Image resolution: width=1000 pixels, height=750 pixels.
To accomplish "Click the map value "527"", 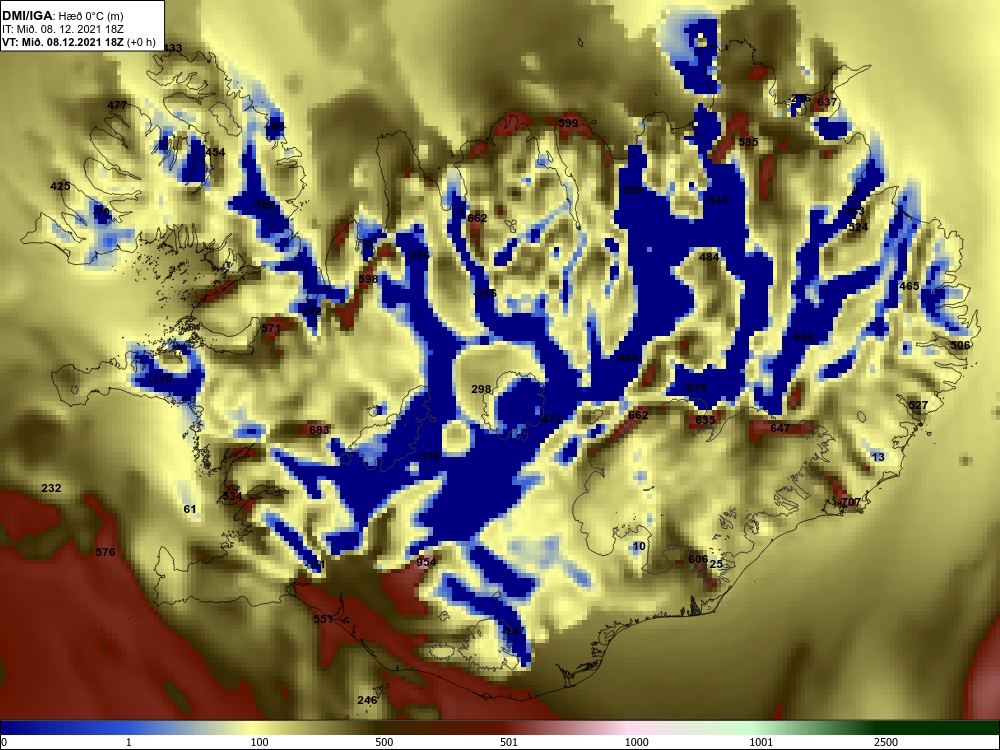I will tap(918, 405).
